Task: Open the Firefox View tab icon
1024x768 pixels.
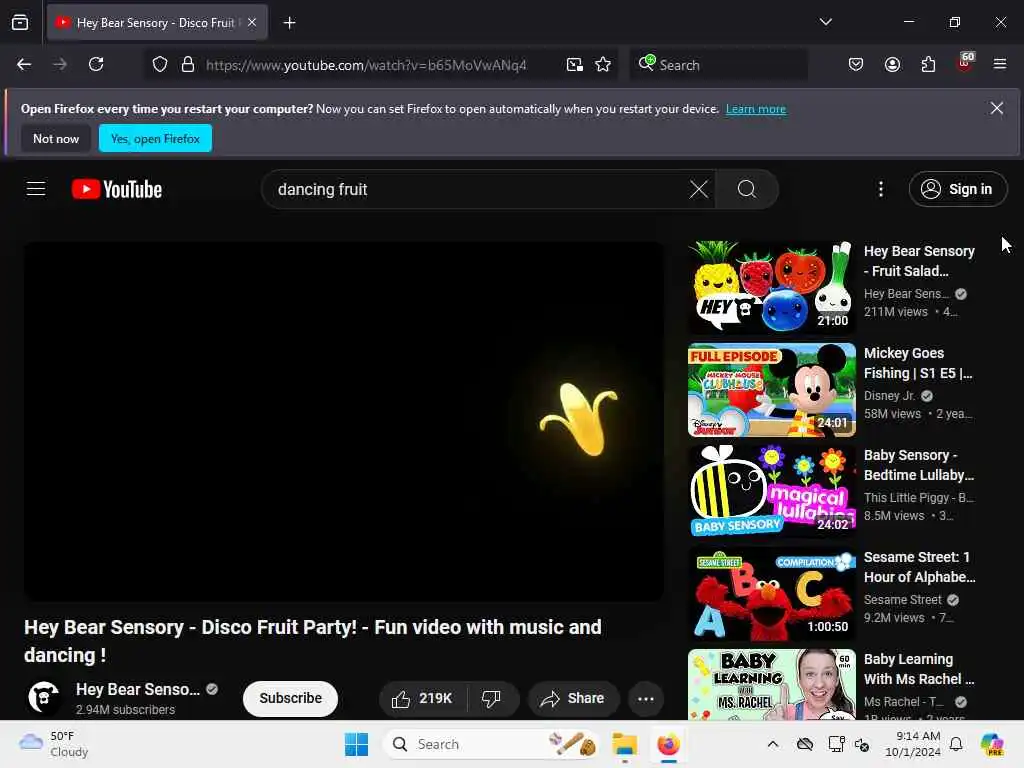Action: [20, 22]
